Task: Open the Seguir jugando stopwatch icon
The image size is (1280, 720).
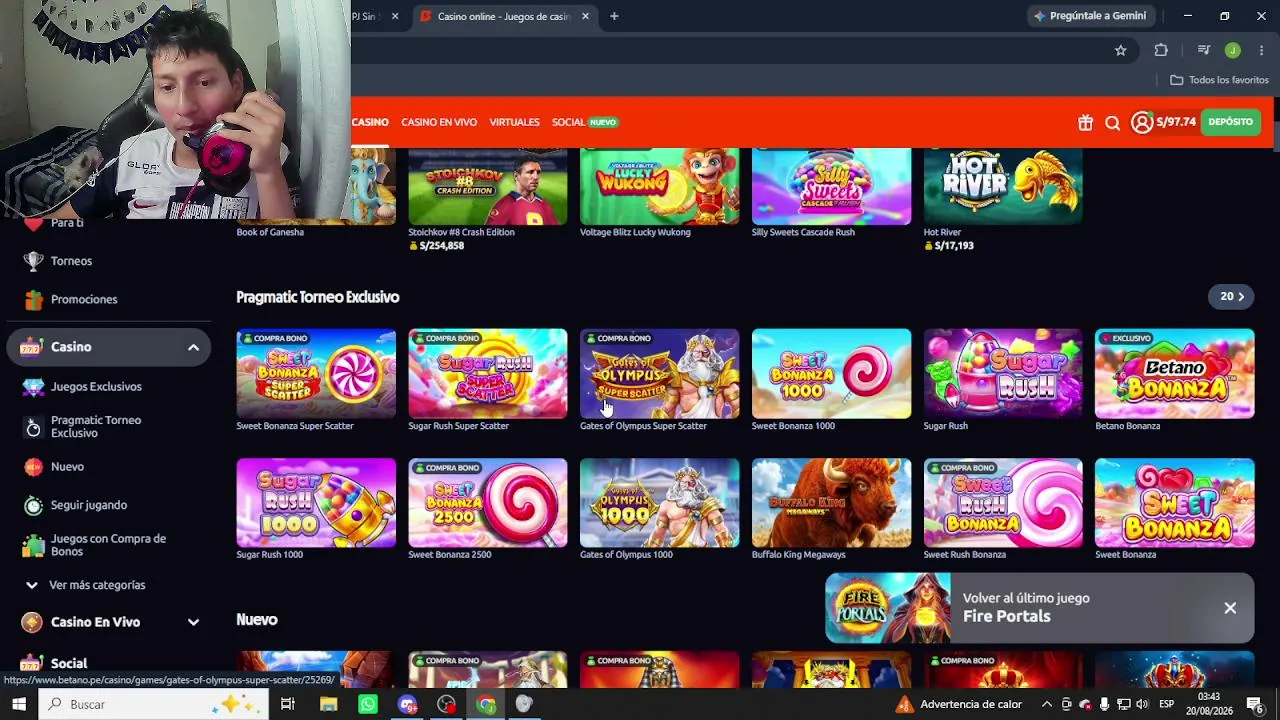Action: pos(34,505)
